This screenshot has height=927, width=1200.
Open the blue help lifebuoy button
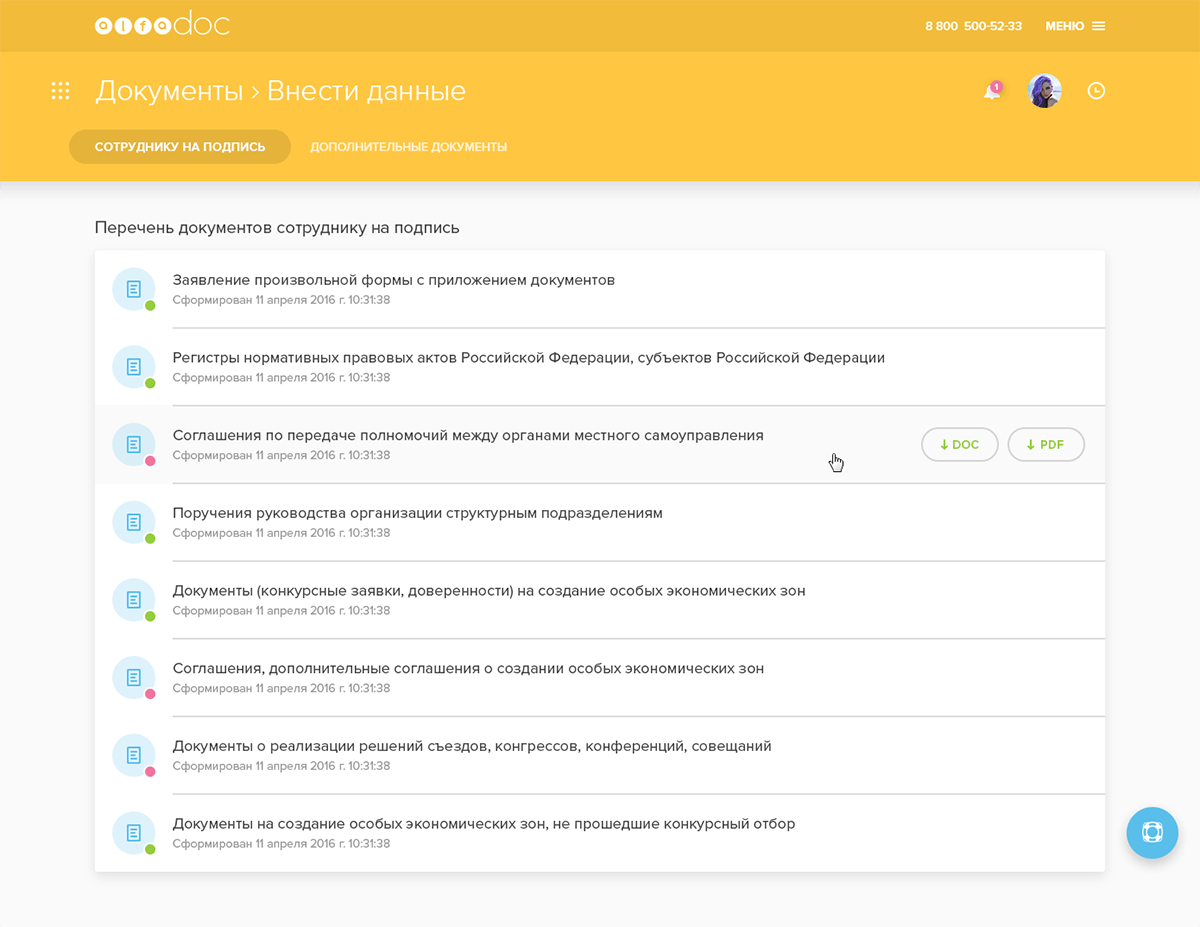[x=1152, y=832]
